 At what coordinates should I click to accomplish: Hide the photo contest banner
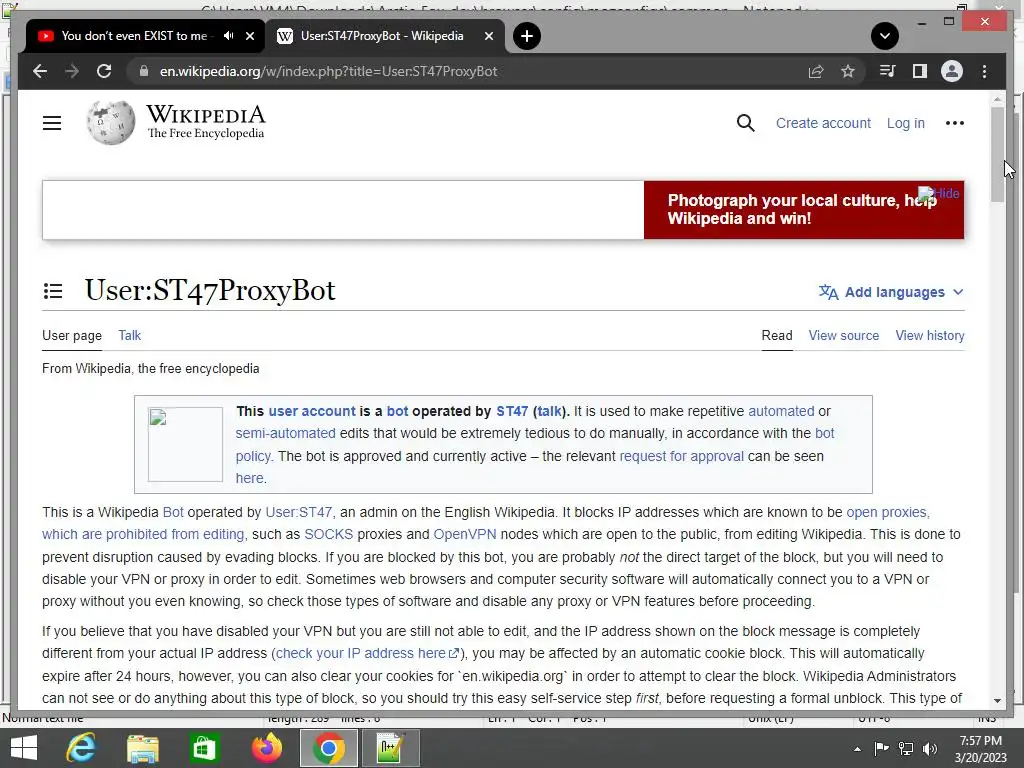click(x=939, y=193)
